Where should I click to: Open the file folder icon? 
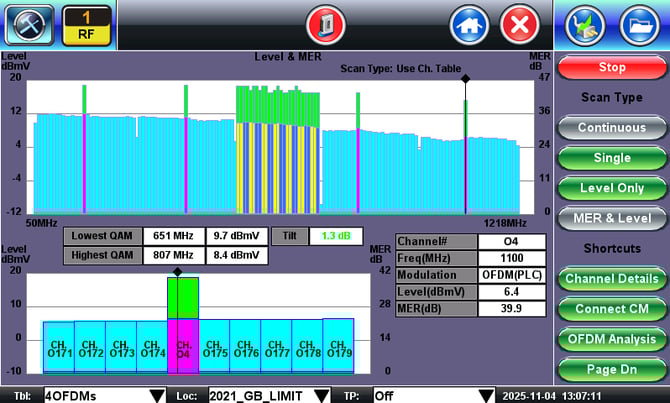click(x=637, y=23)
